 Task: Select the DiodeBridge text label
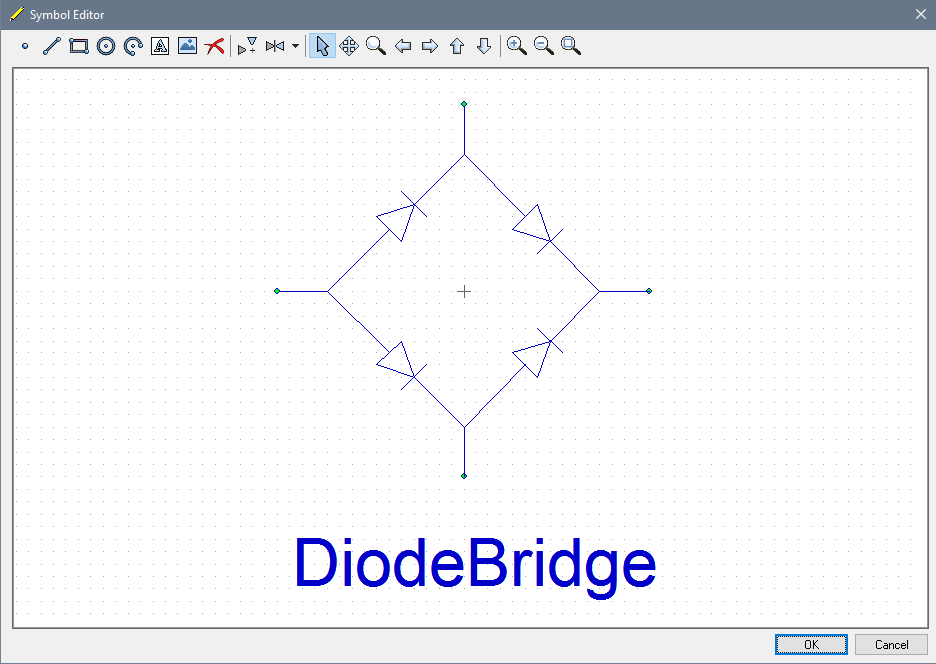pyautogui.click(x=475, y=565)
